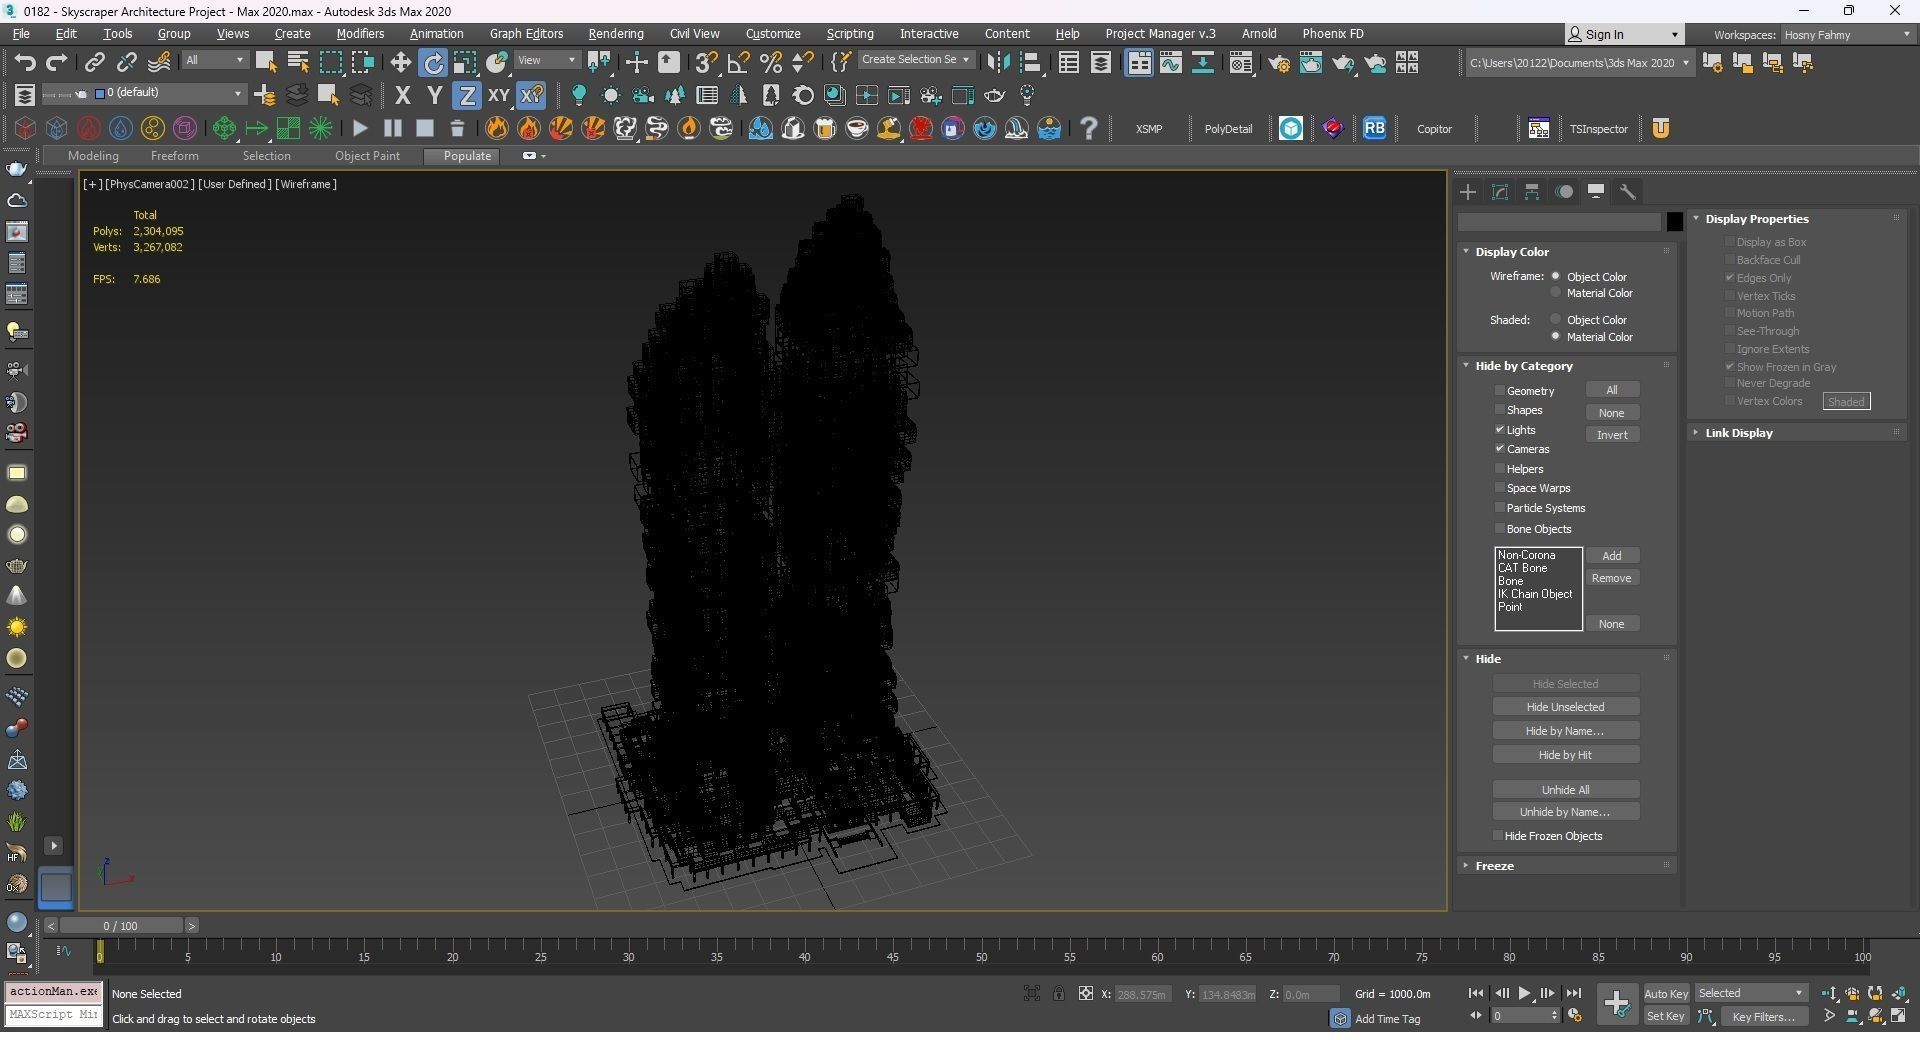Play the animation in the timeline controls

pyautogui.click(x=1524, y=994)
